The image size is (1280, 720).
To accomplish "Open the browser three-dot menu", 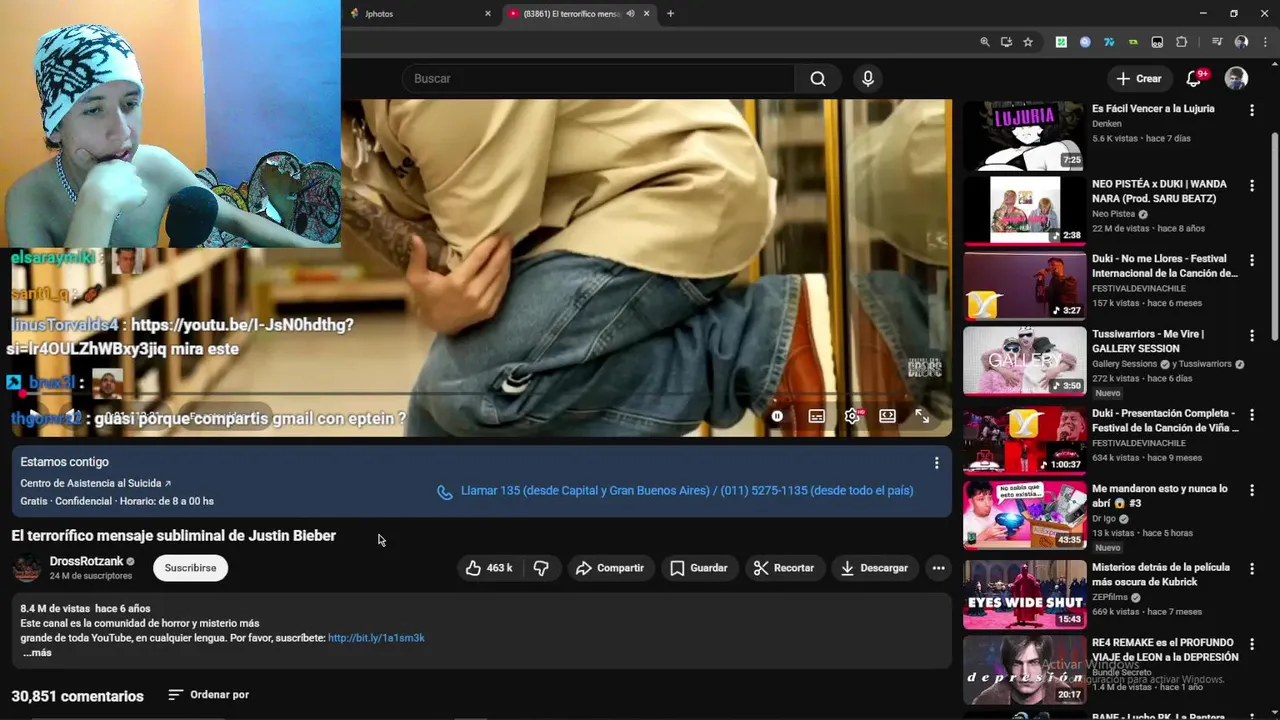I will [1265, 42].
